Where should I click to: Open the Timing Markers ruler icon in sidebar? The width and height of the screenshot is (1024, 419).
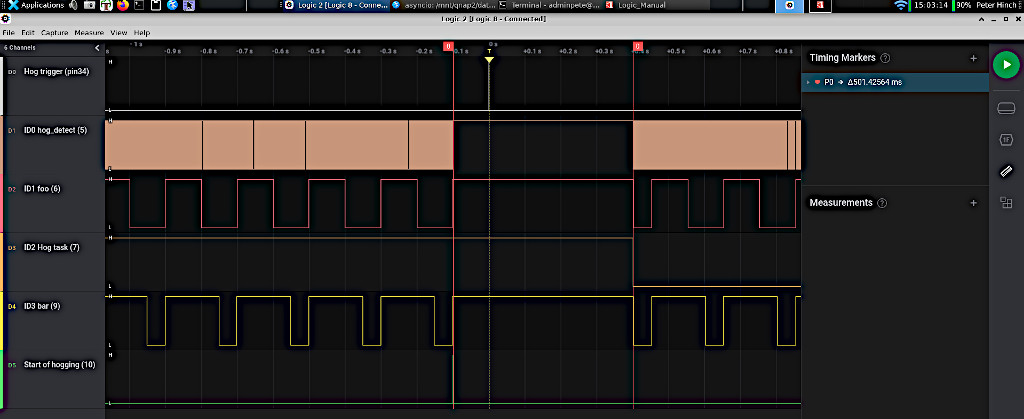click(x=1006, y=171)
